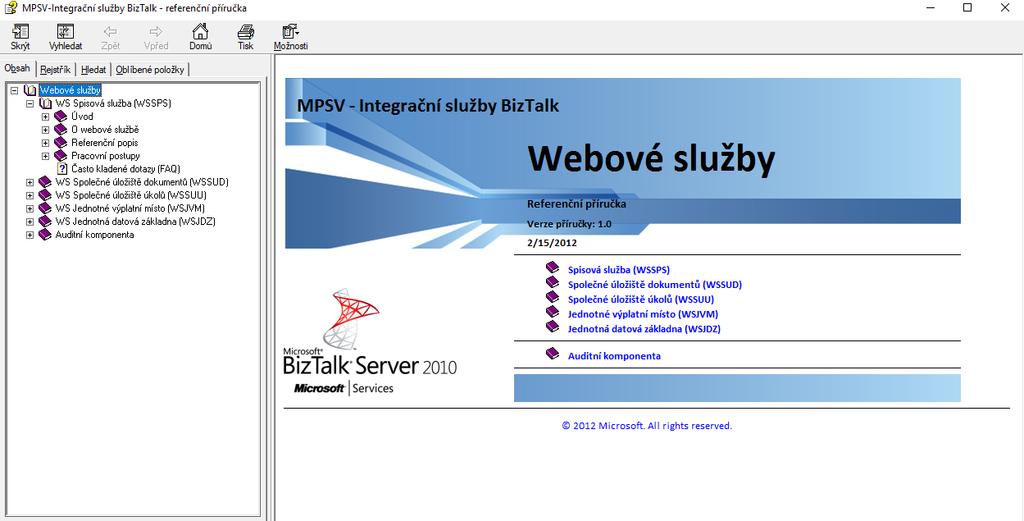
Task: Click the book icon beside WS Společné úložiště dokumentů
Action: [x=45, y=182]
